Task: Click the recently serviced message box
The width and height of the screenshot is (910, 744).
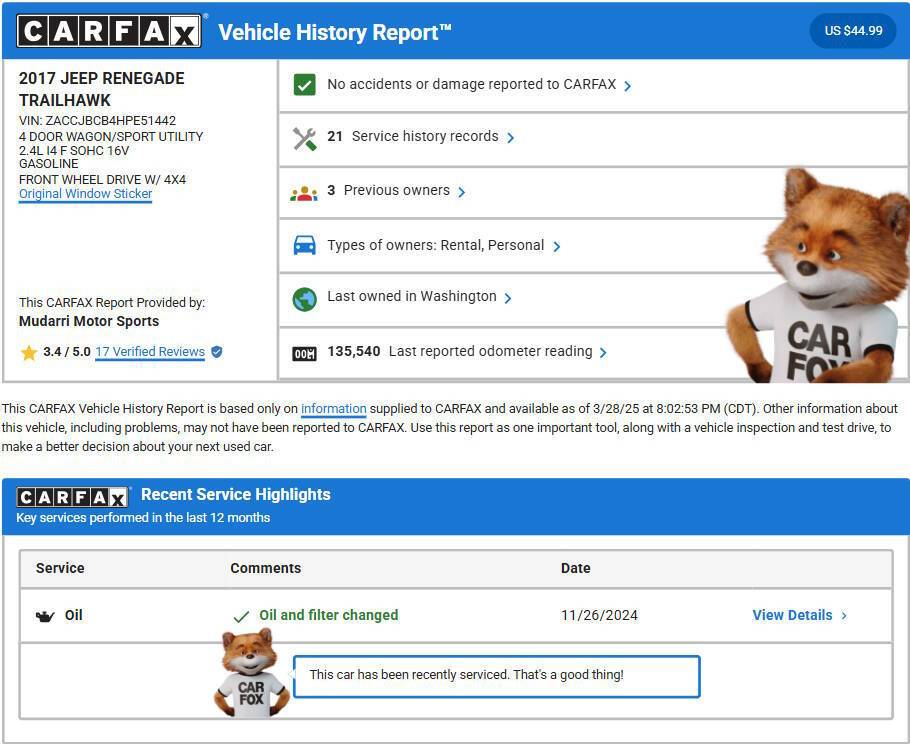Action: 497,676
